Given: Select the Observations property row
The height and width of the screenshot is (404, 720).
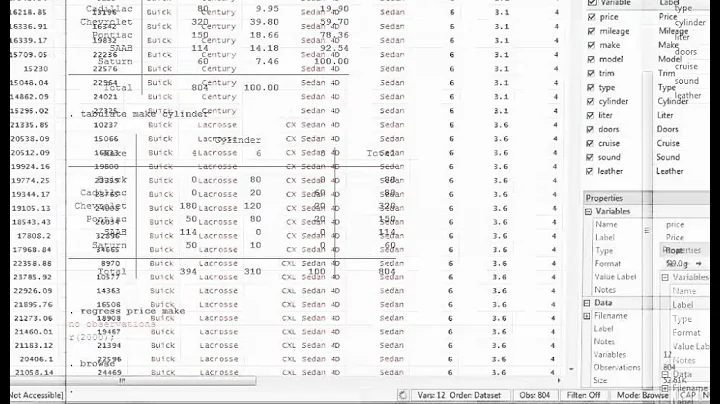Looking at the screenshot, I should tap(618, 367).
